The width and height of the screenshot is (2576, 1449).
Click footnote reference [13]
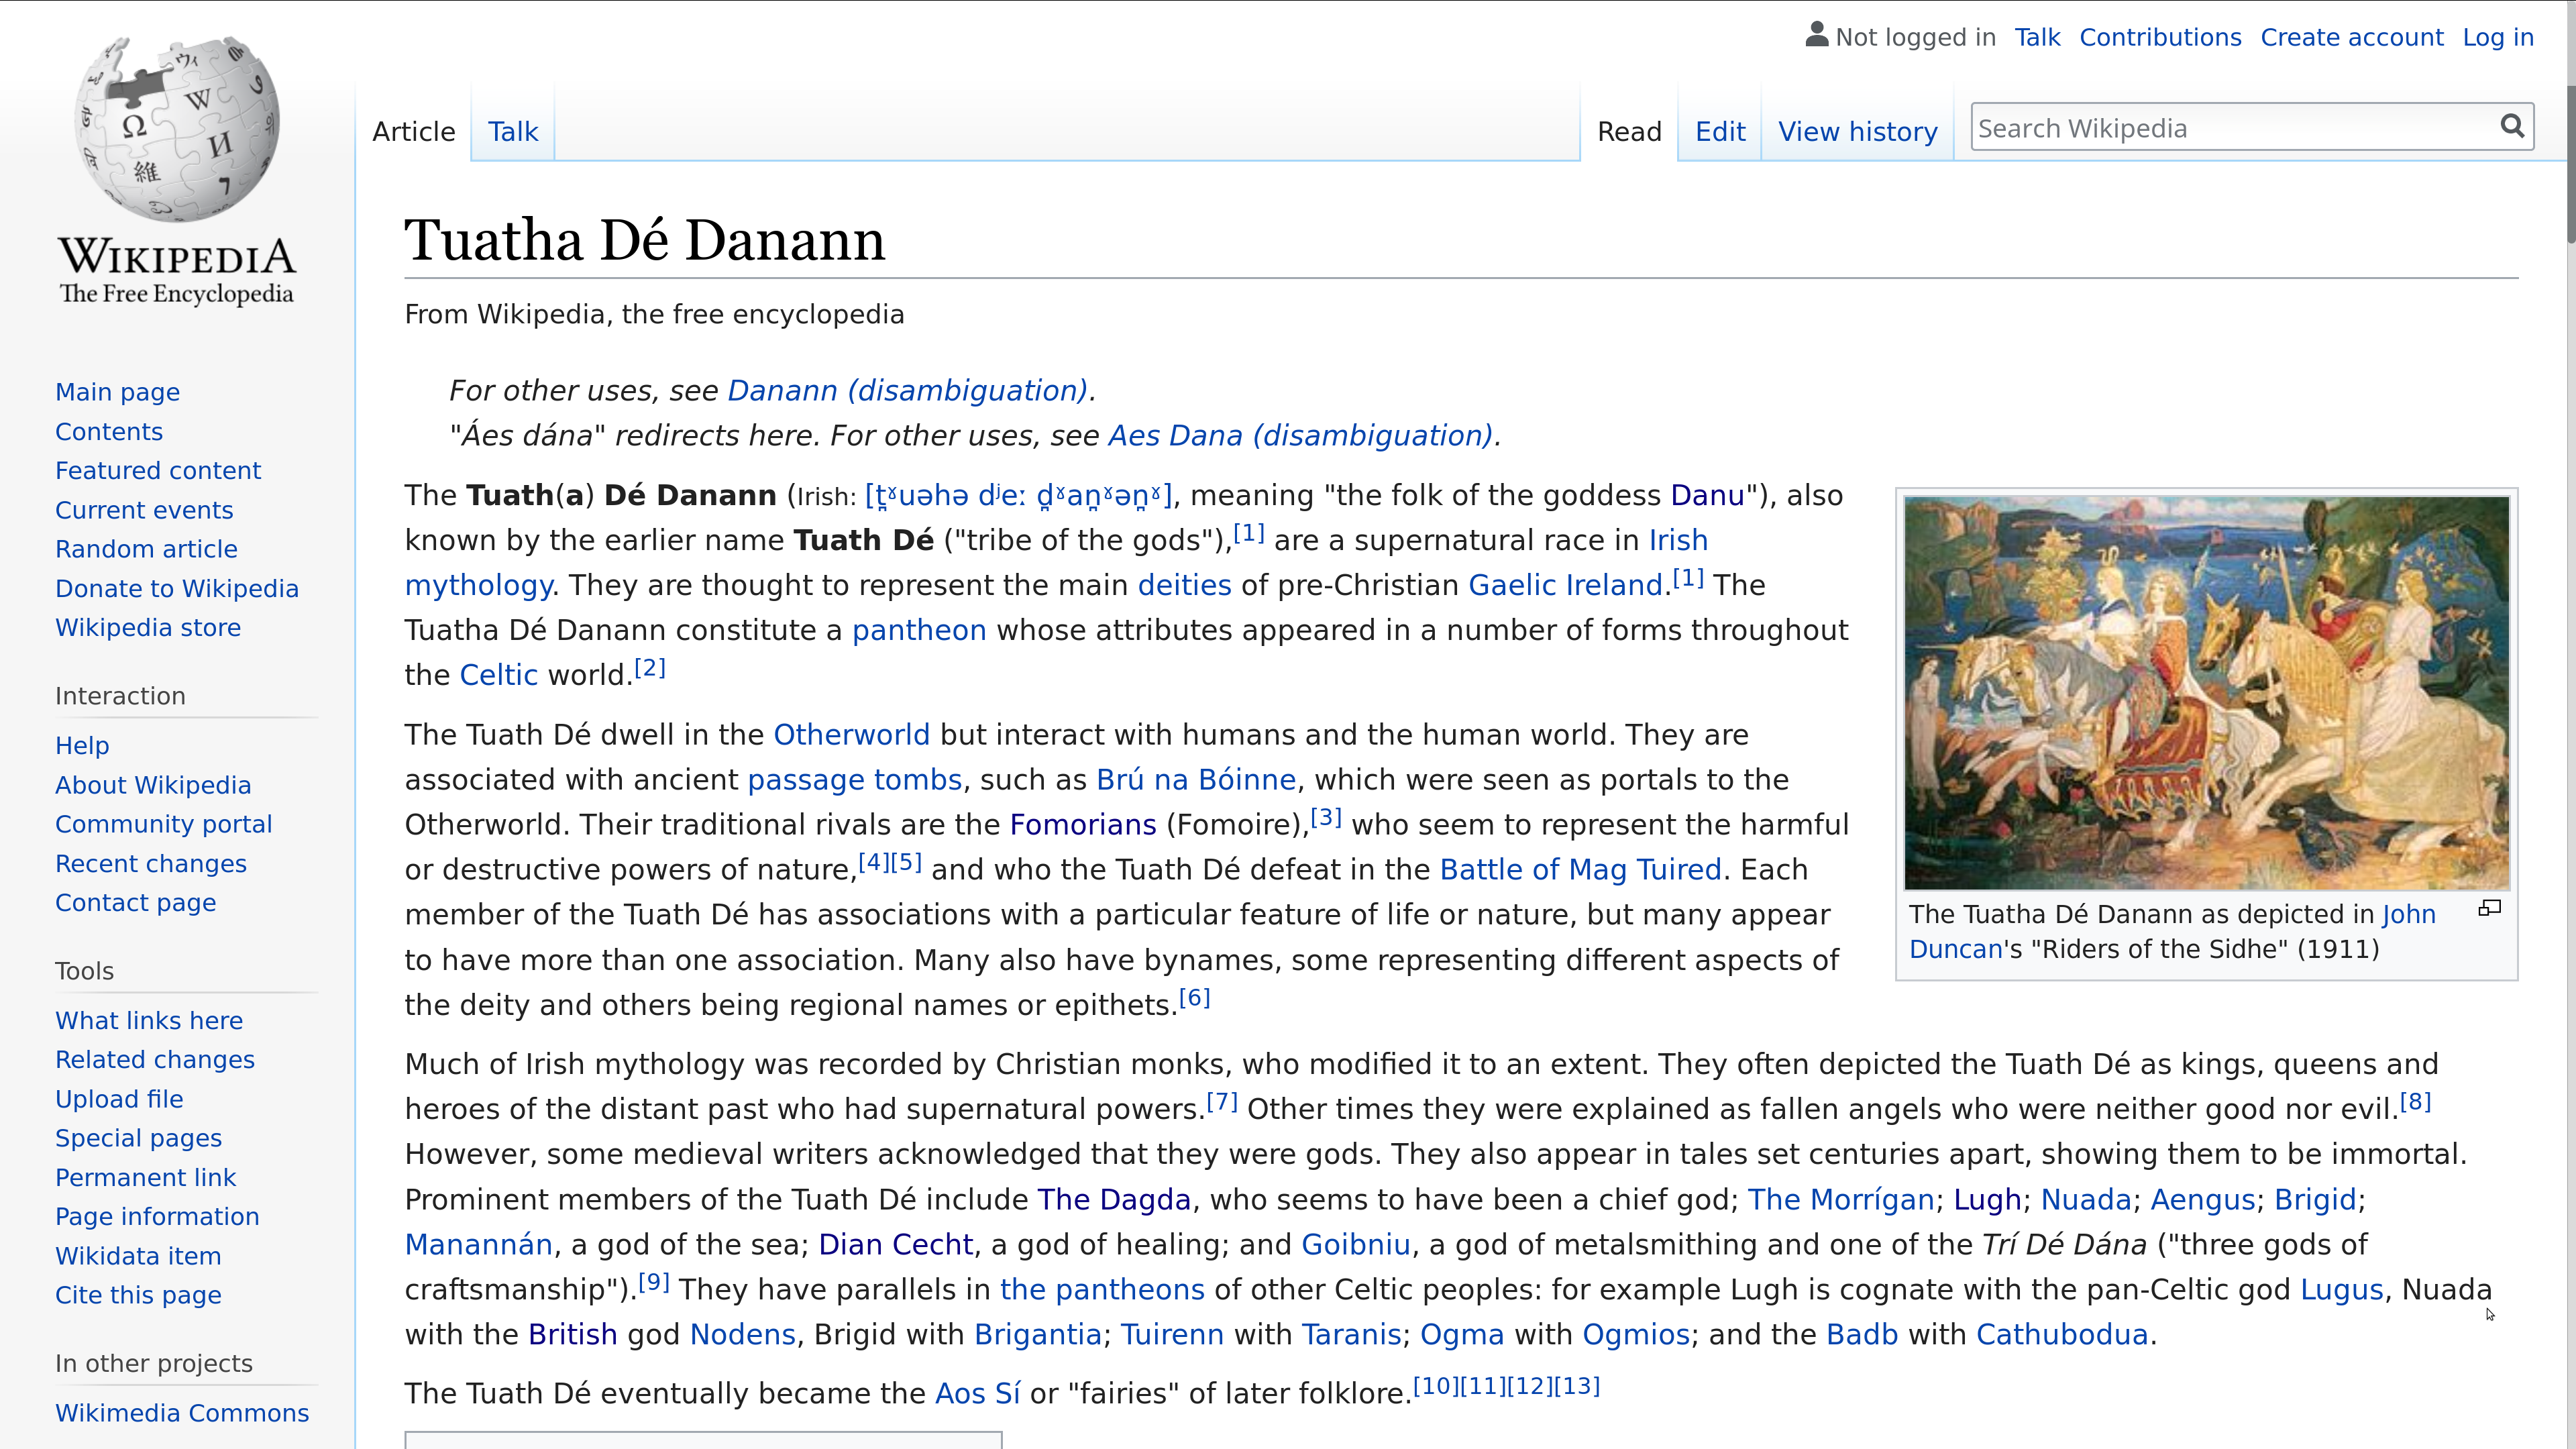click(1577, 1387)
